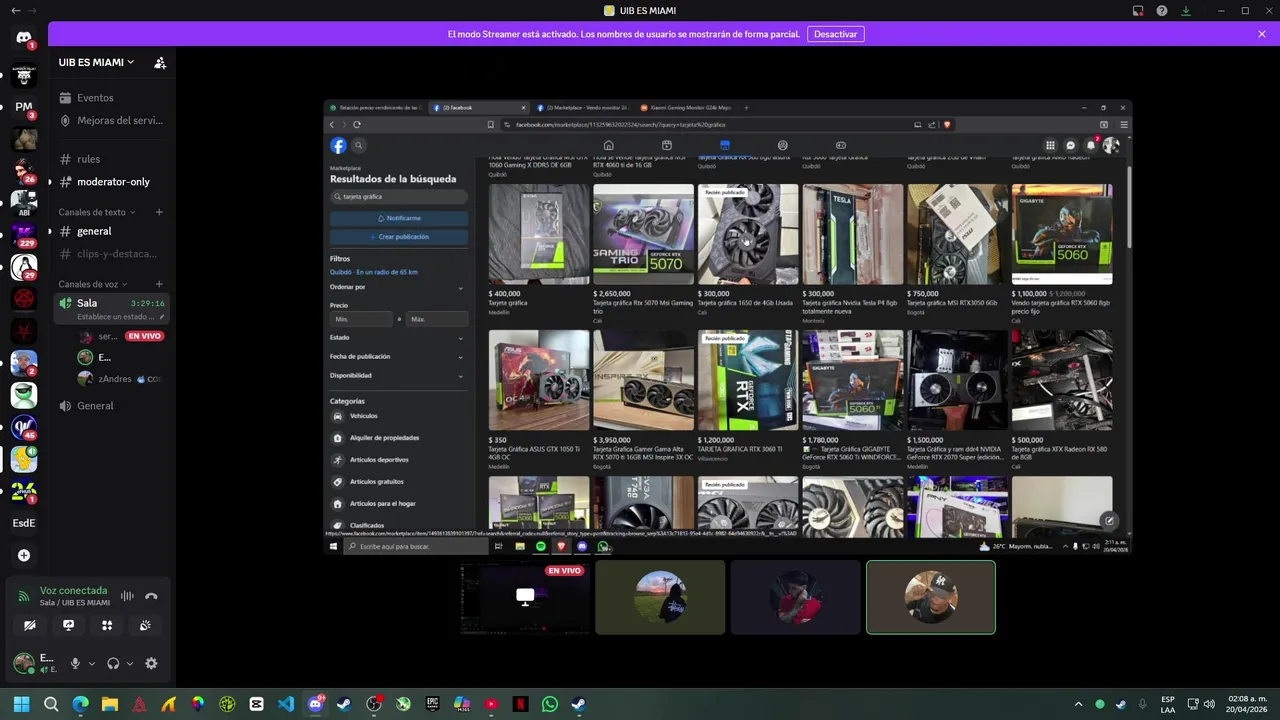Open Mejoras del servidor
Viewport: 1280px width, 720px height.
(110, 120)
